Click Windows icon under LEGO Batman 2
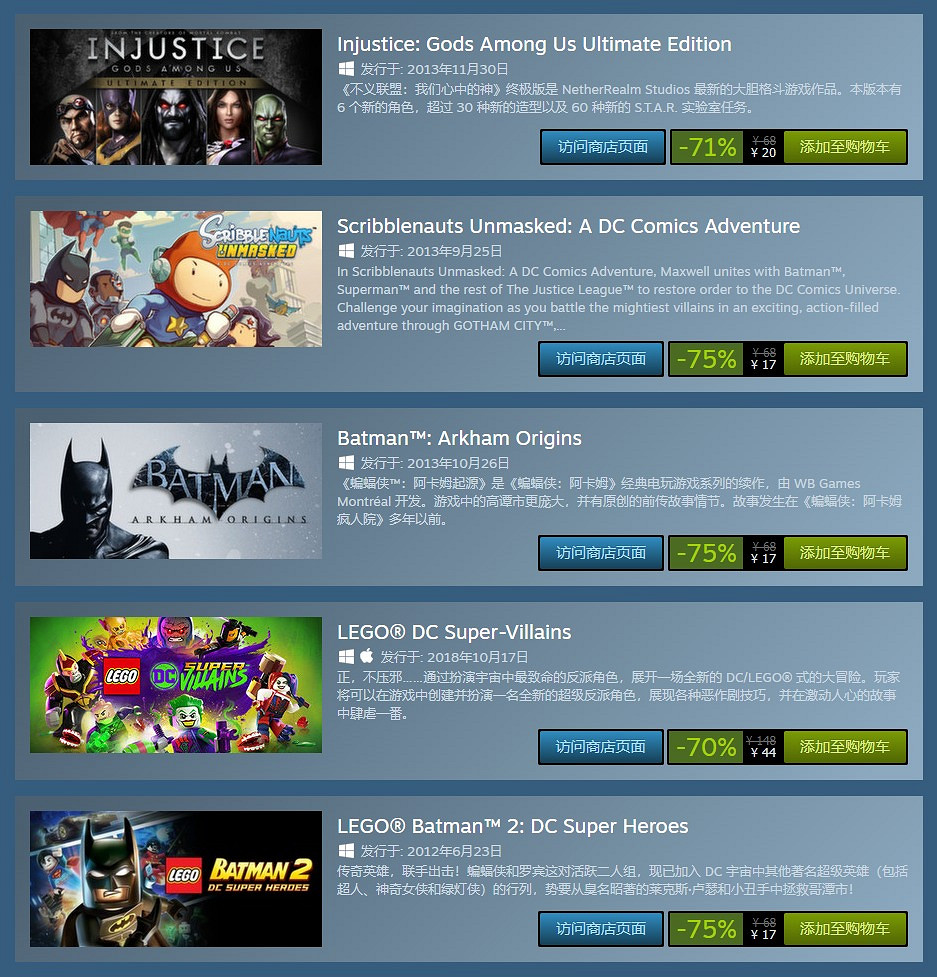 point(346,850)
